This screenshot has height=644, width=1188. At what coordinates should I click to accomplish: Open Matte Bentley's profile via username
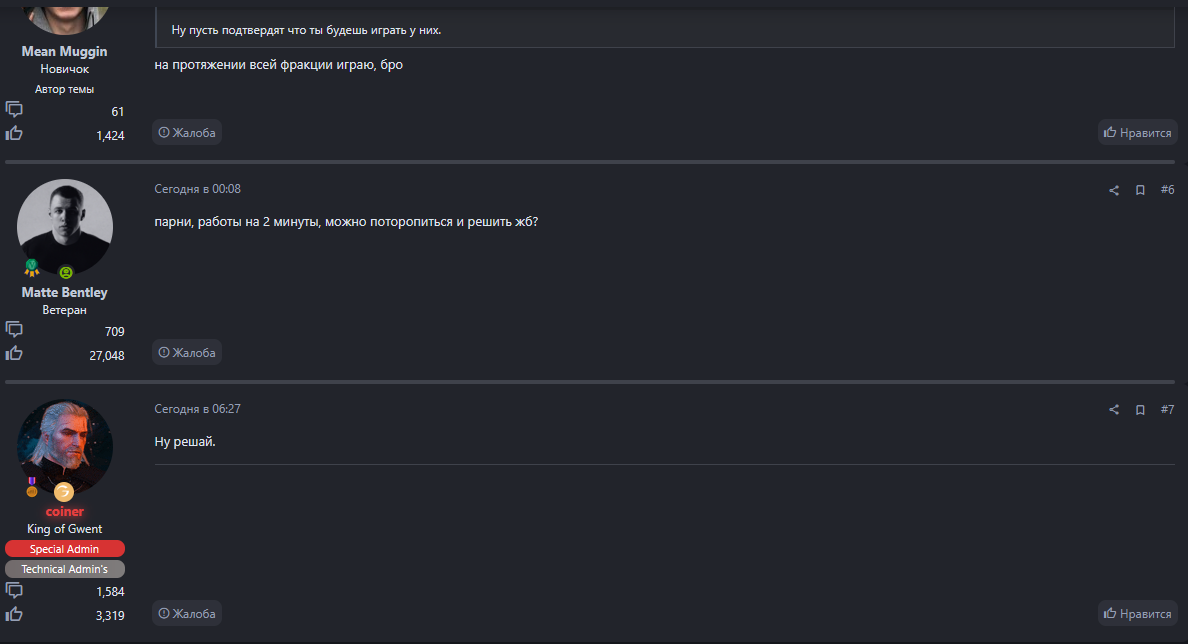pyautogui.click(x=65, y=292)
